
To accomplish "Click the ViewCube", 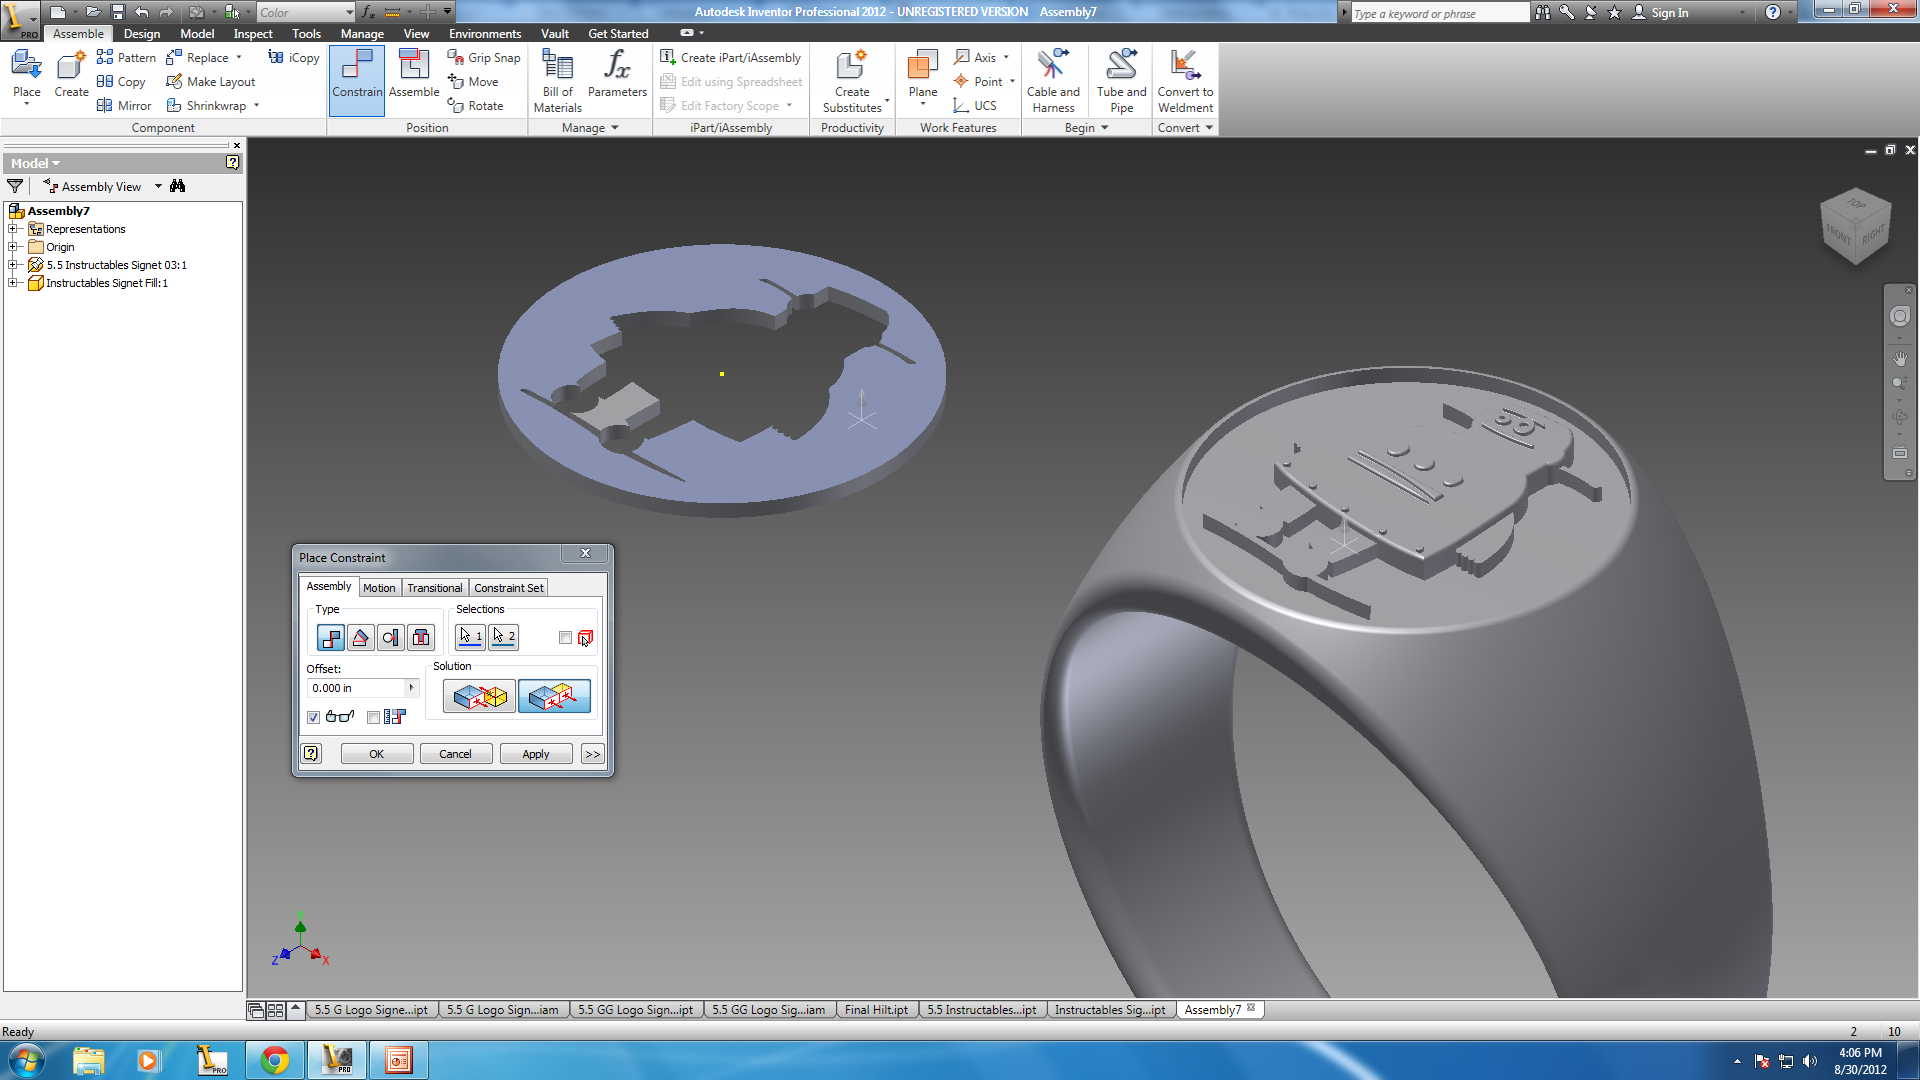I will click(1856, 227).
